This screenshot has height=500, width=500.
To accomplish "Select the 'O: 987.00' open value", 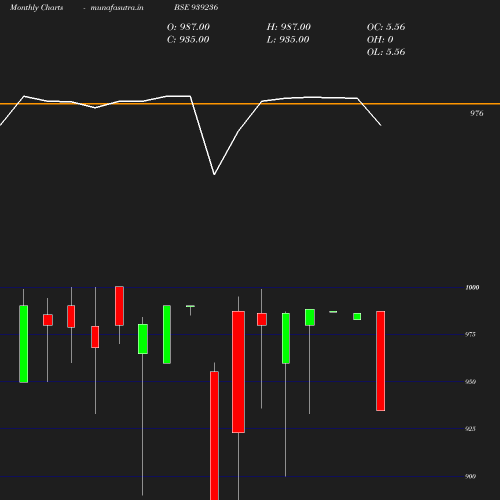I will 188,27.
